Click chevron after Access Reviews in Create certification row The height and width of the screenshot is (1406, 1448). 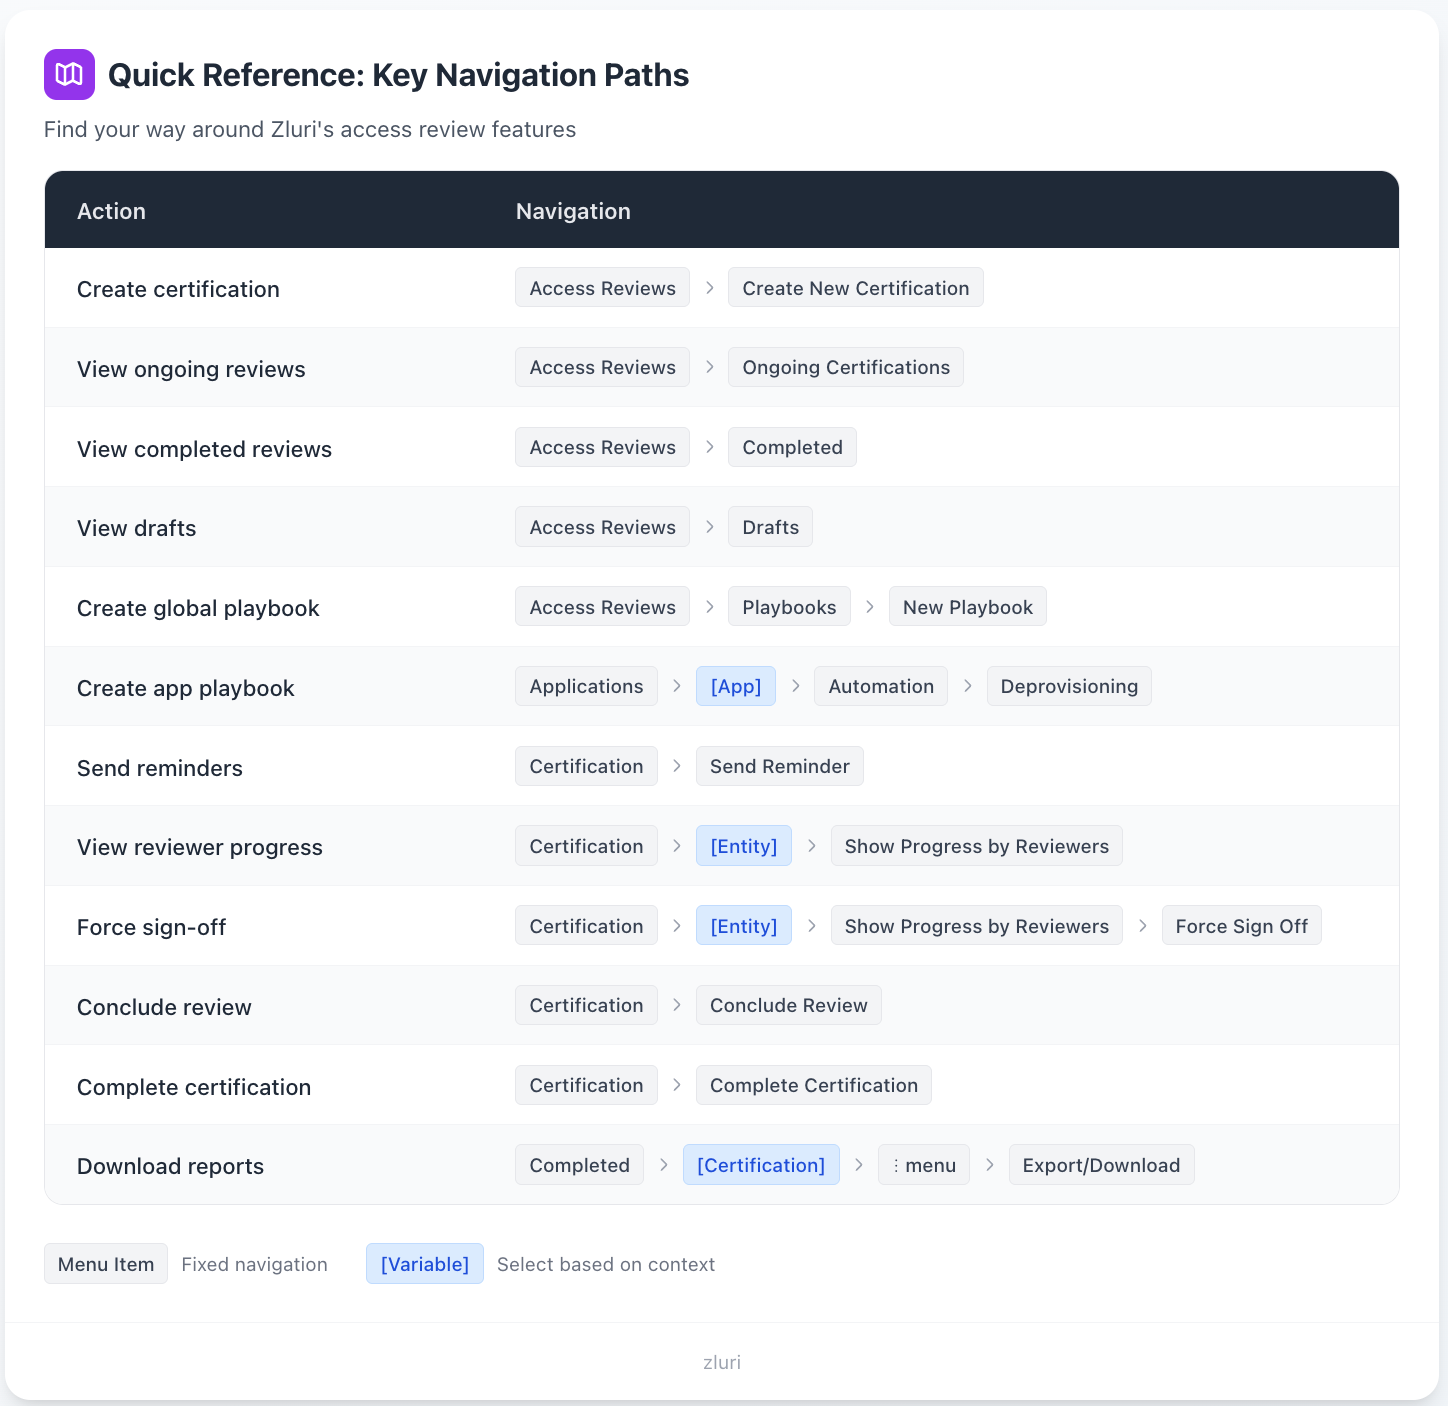point(709,288)
